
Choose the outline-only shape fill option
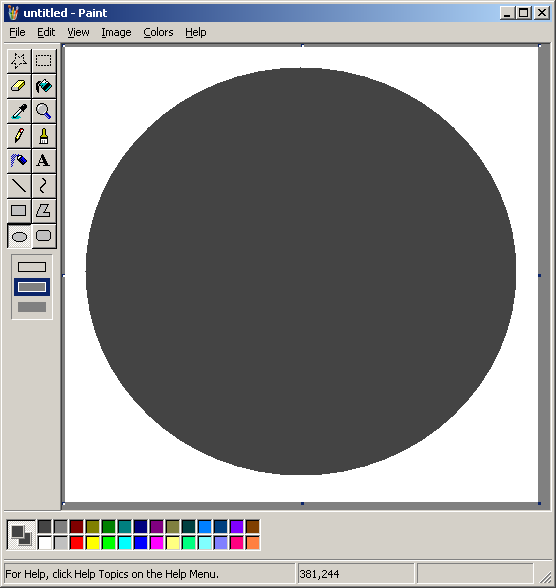click(32, 267)
